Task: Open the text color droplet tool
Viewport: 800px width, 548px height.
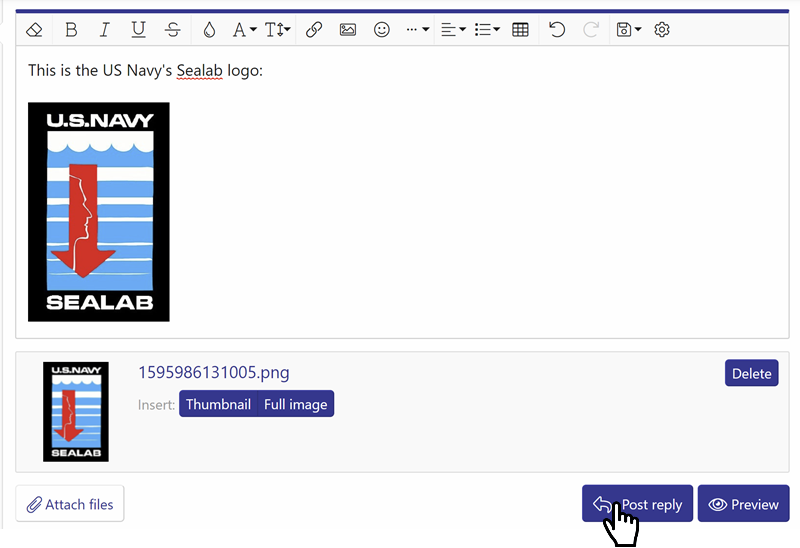Action: (x=209, y=30)
